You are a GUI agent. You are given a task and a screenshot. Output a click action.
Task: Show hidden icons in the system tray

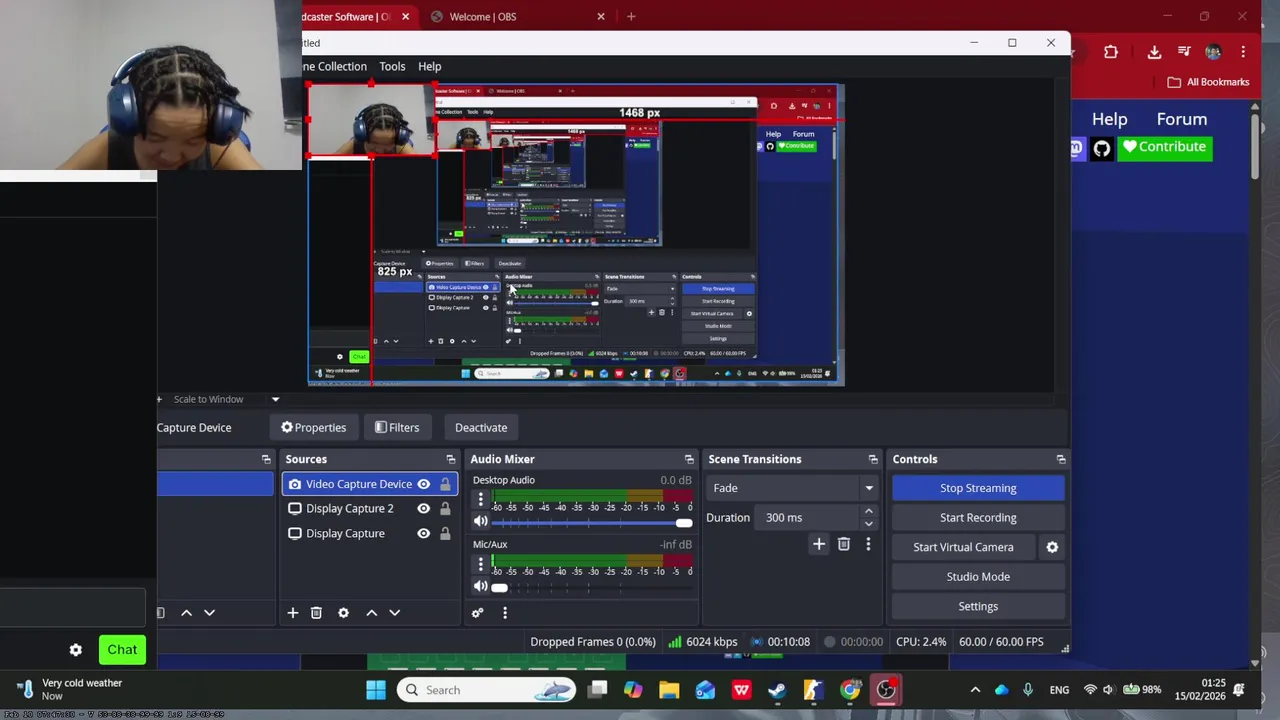[x=975, y=690]
